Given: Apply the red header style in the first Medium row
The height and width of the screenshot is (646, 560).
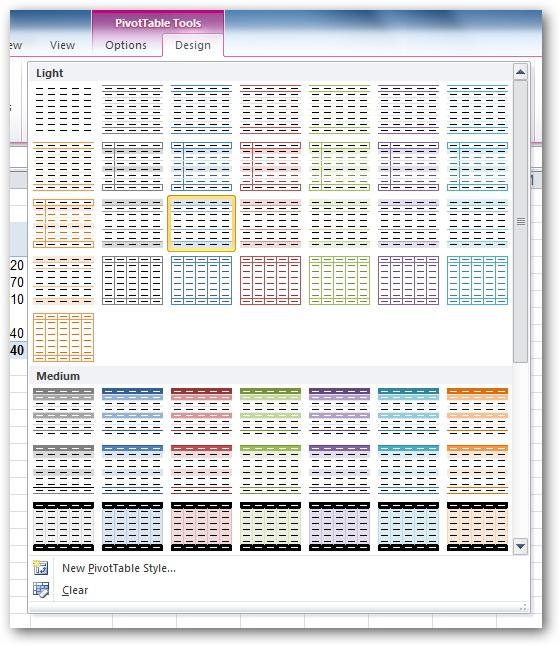Looking at the screenshot, I should [202, 411].
